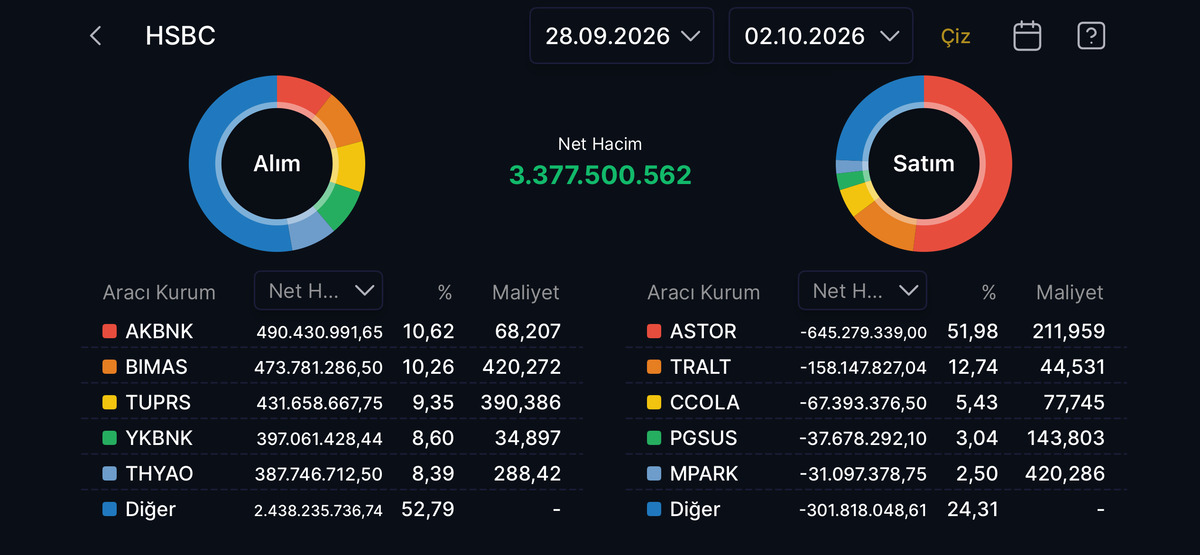Click the % header in sell table
Screen dimensions: 1200x555
coord(989,293)
